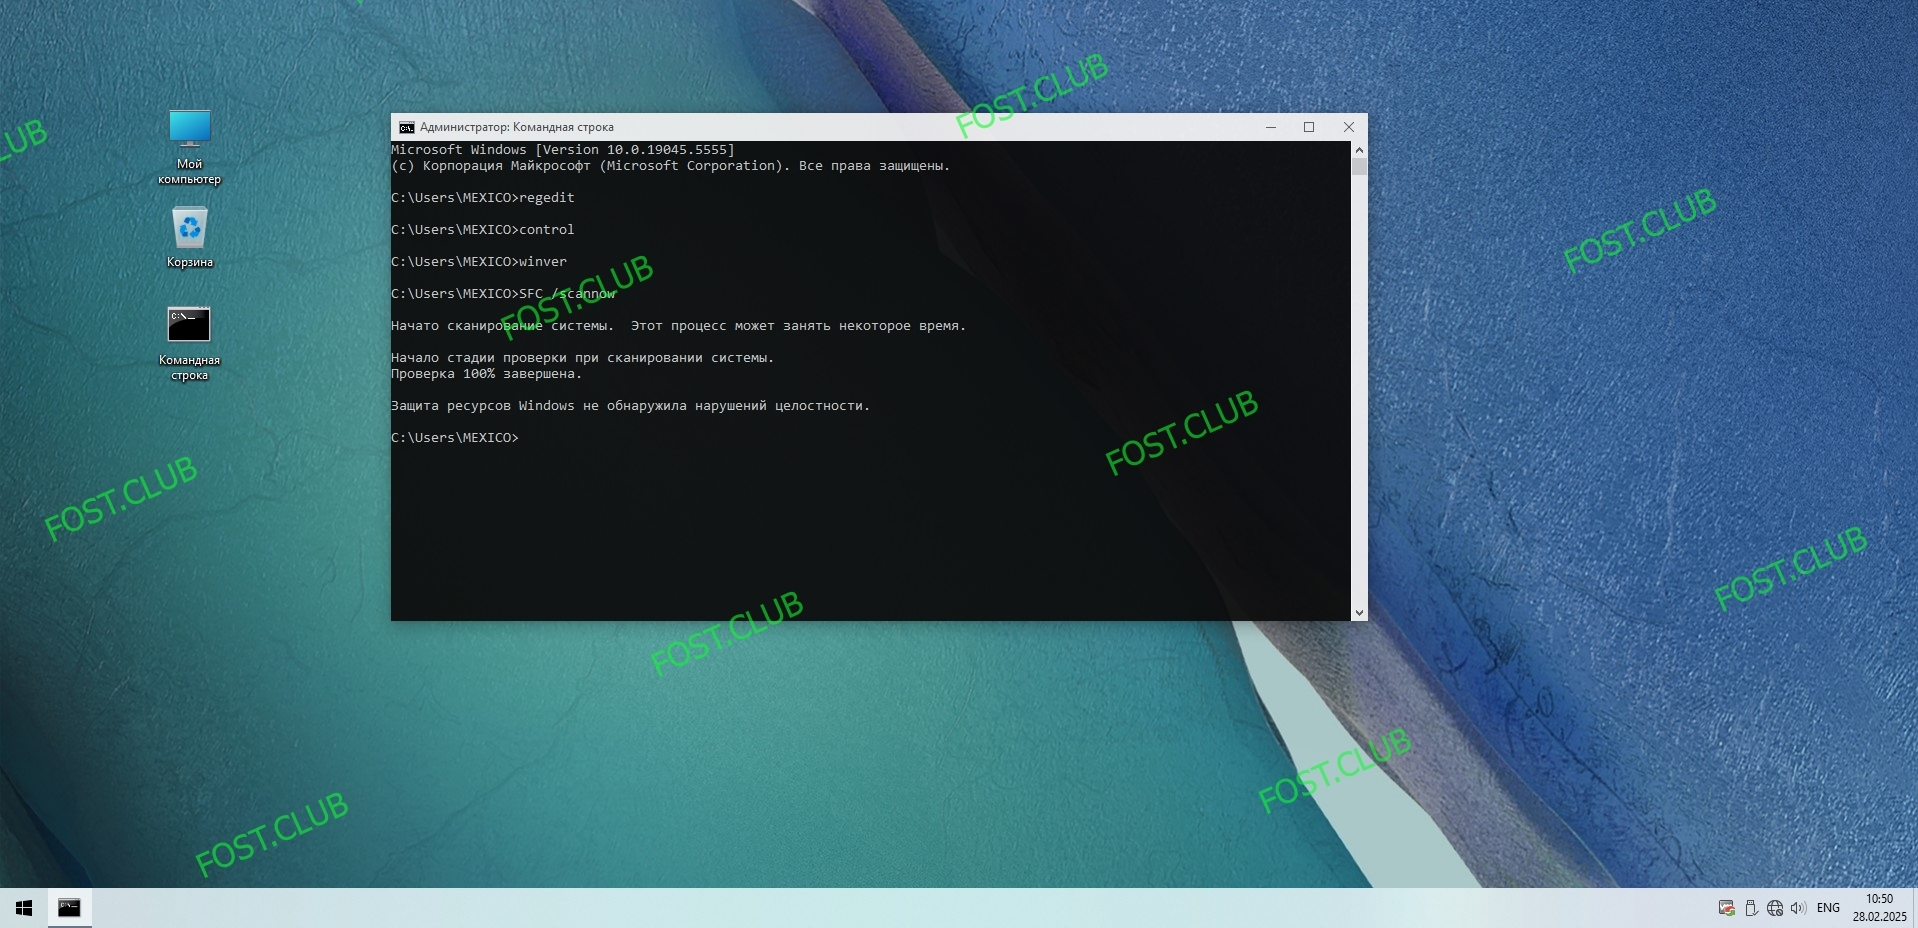The image size is (1918, 928).
Task: Click the title text Администратор: Командная строка
Action: point(517,127)
